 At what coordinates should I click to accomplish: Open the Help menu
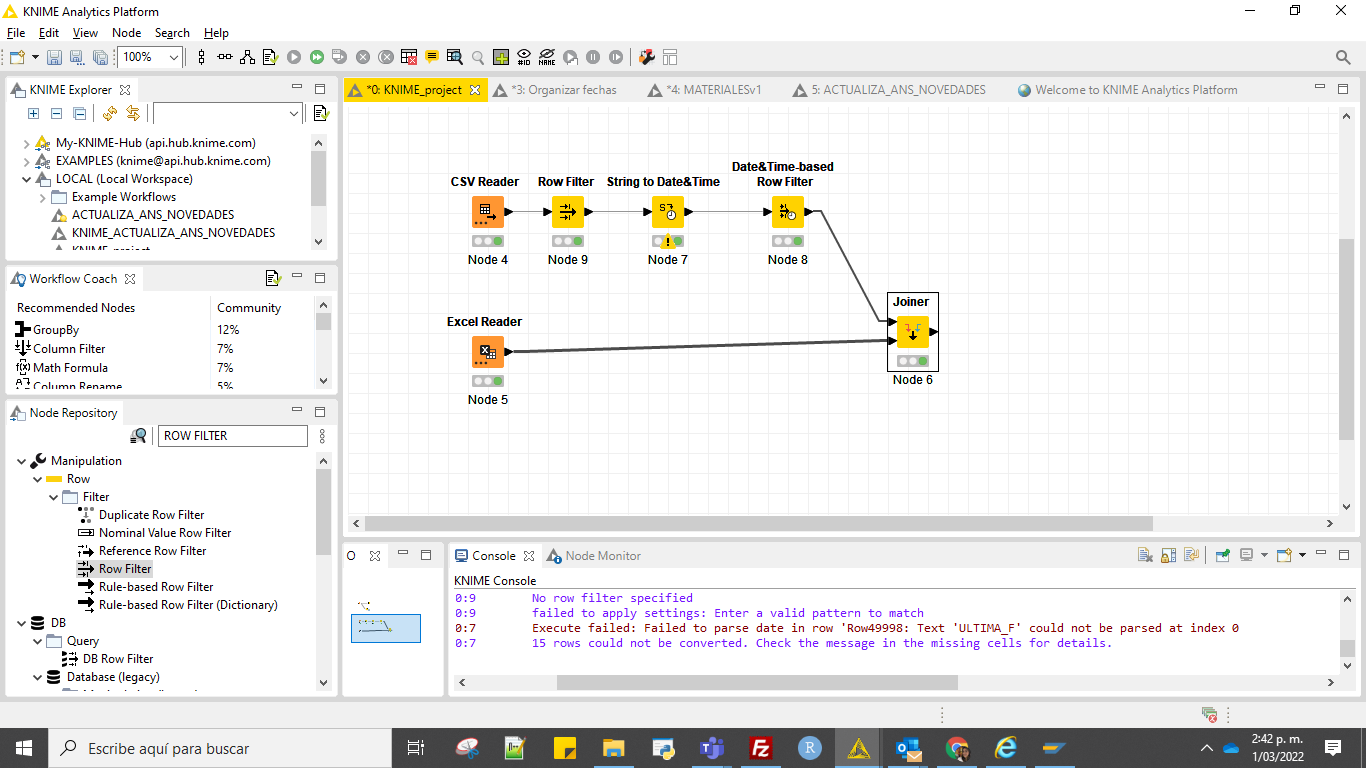(216, 33)
